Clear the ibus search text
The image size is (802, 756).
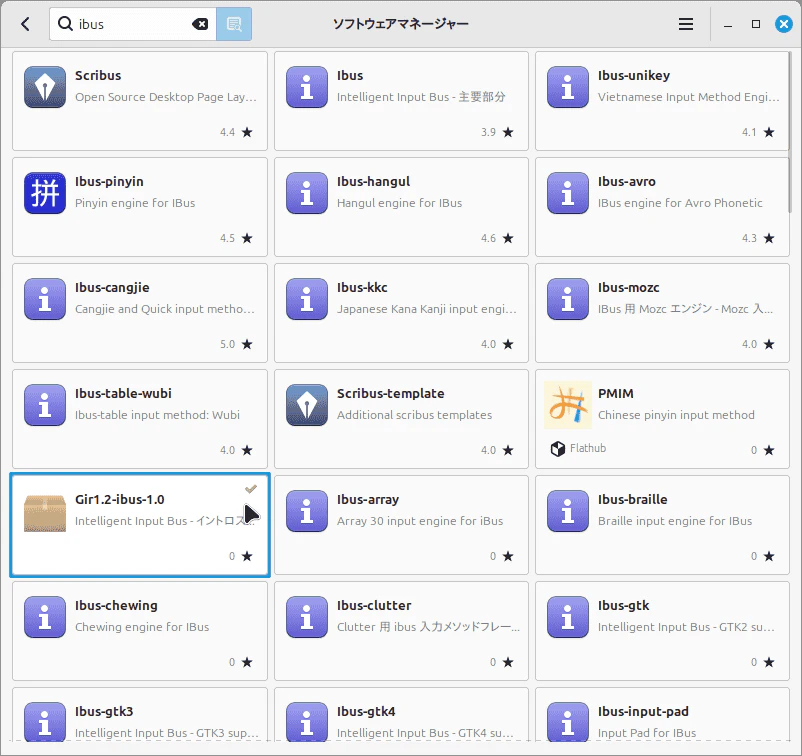coord(200,24)
